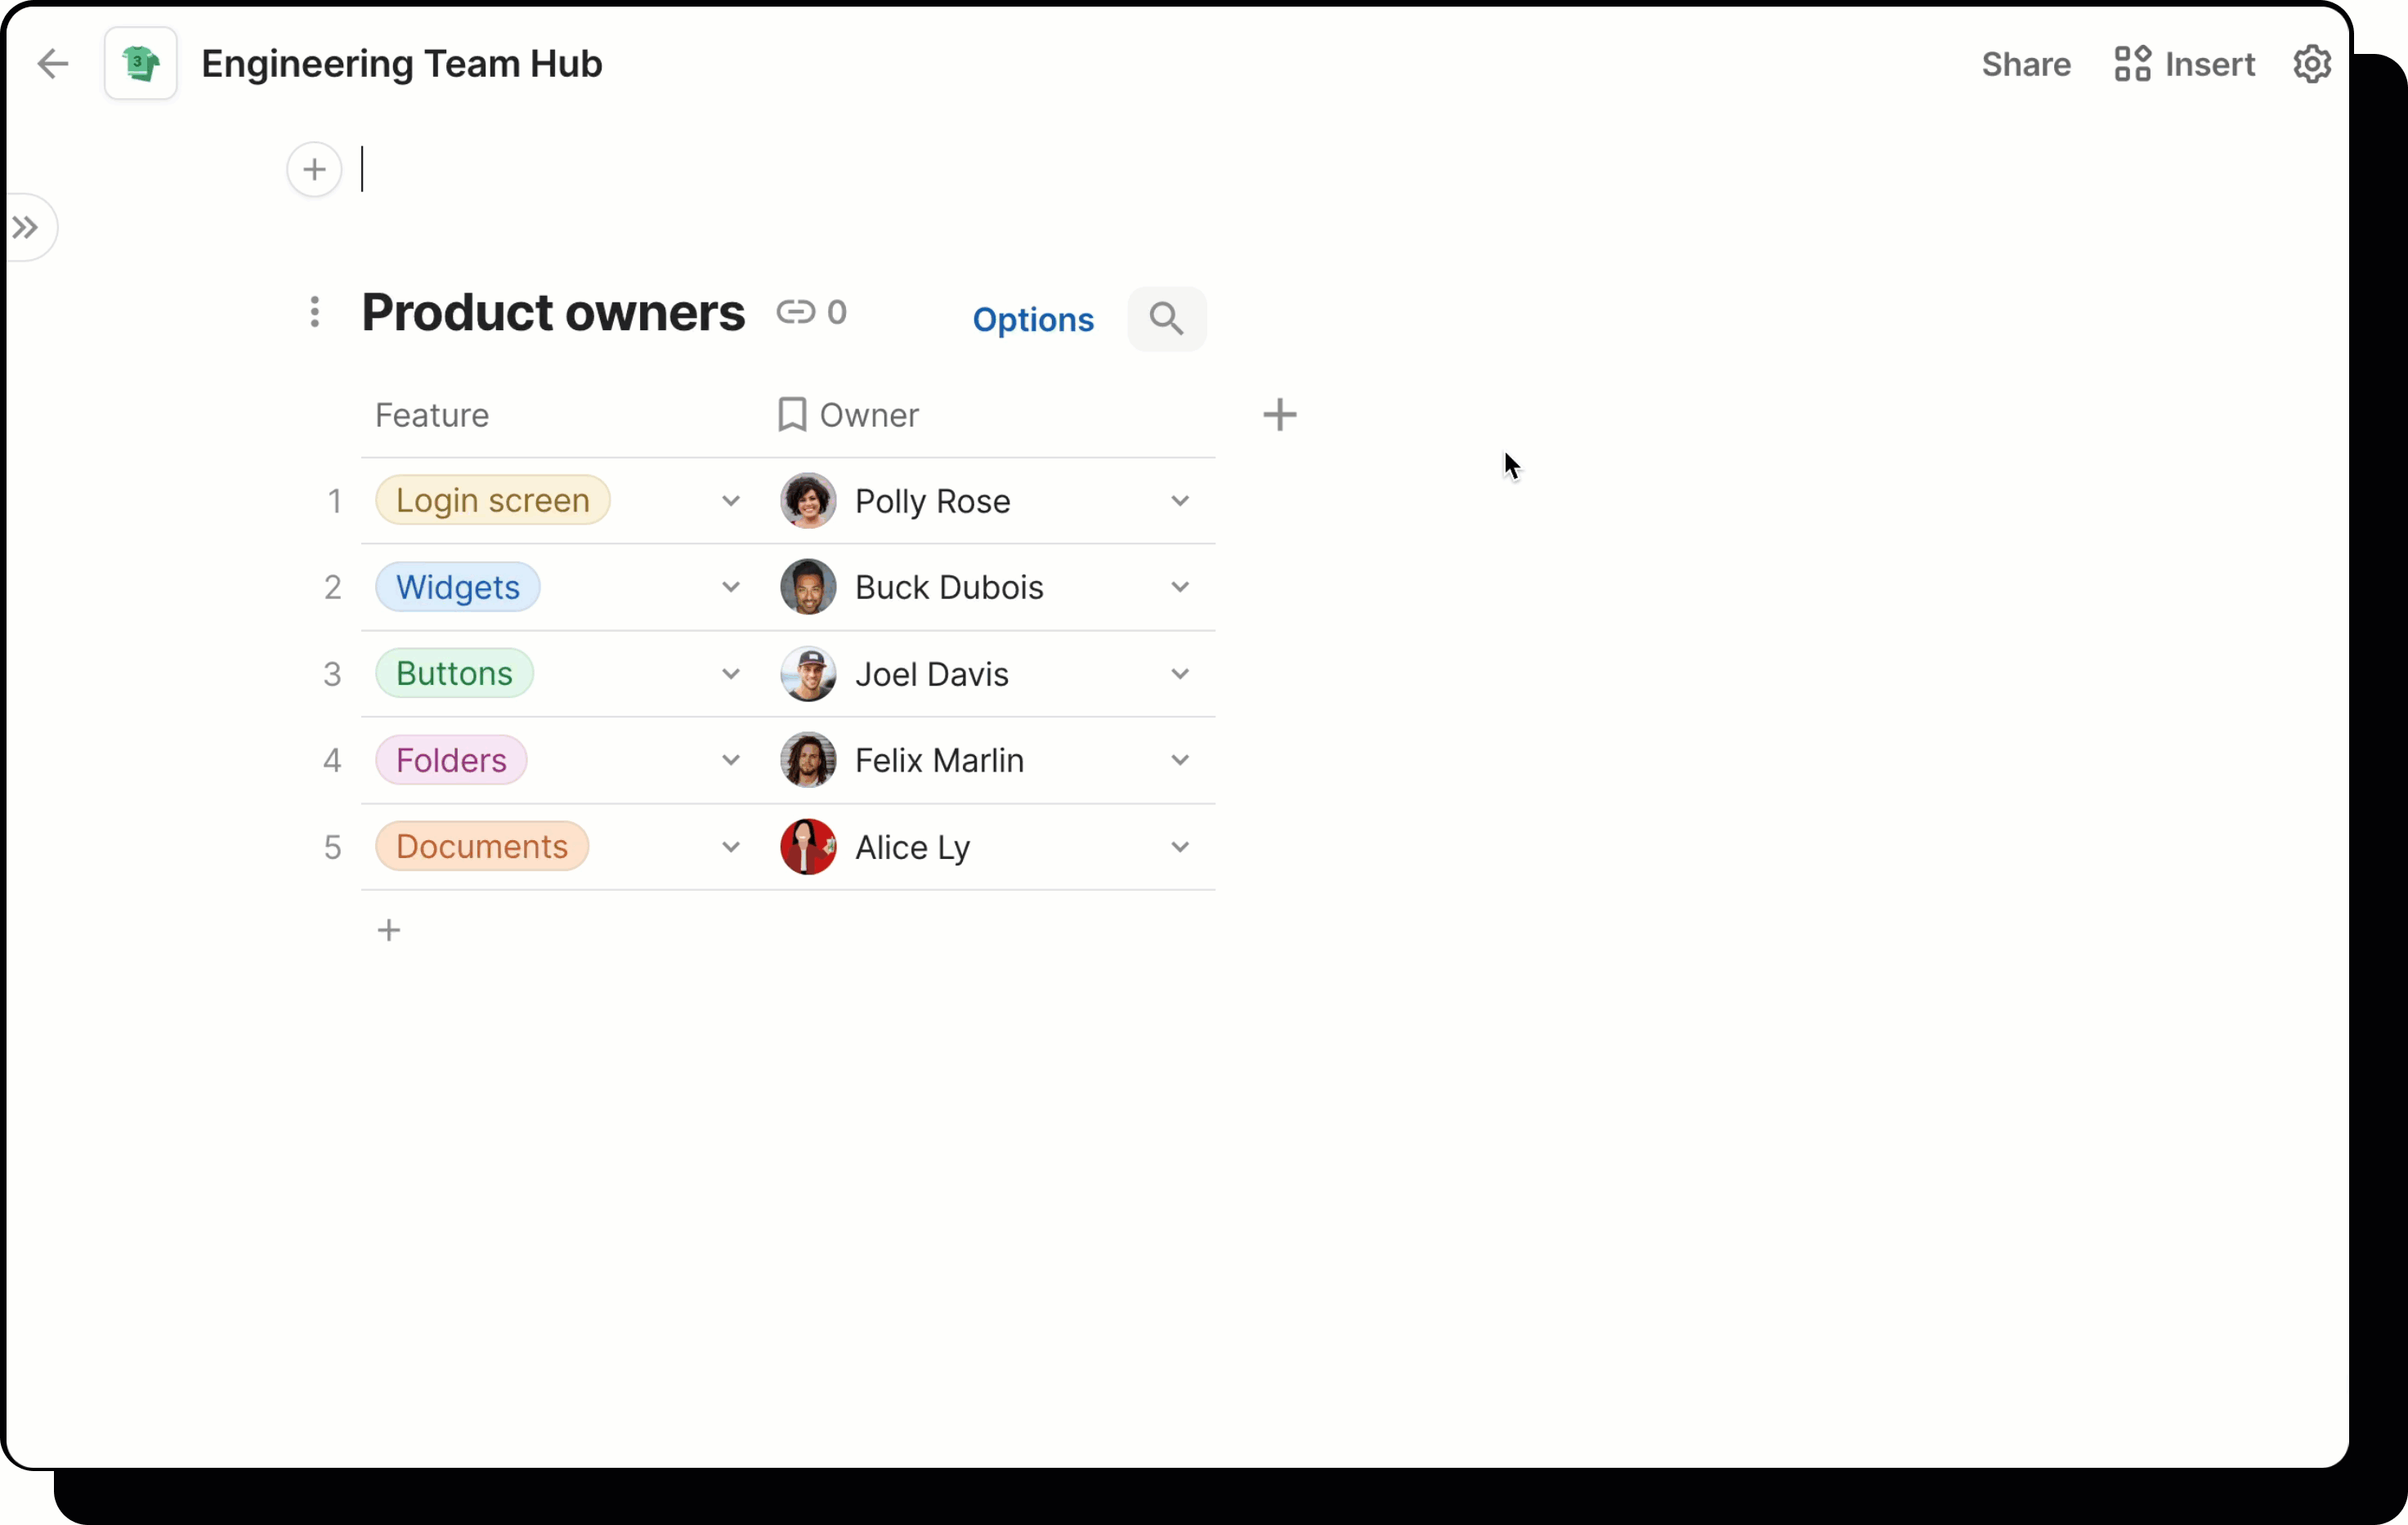
Task: Open the table drag handle menu
Action: [x=315, y=313]
